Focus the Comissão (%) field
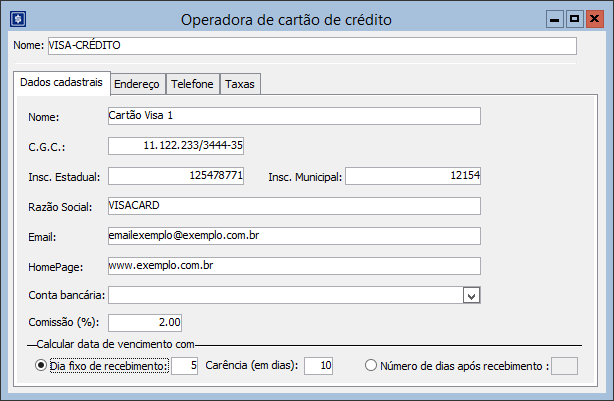 pos(144,323)
